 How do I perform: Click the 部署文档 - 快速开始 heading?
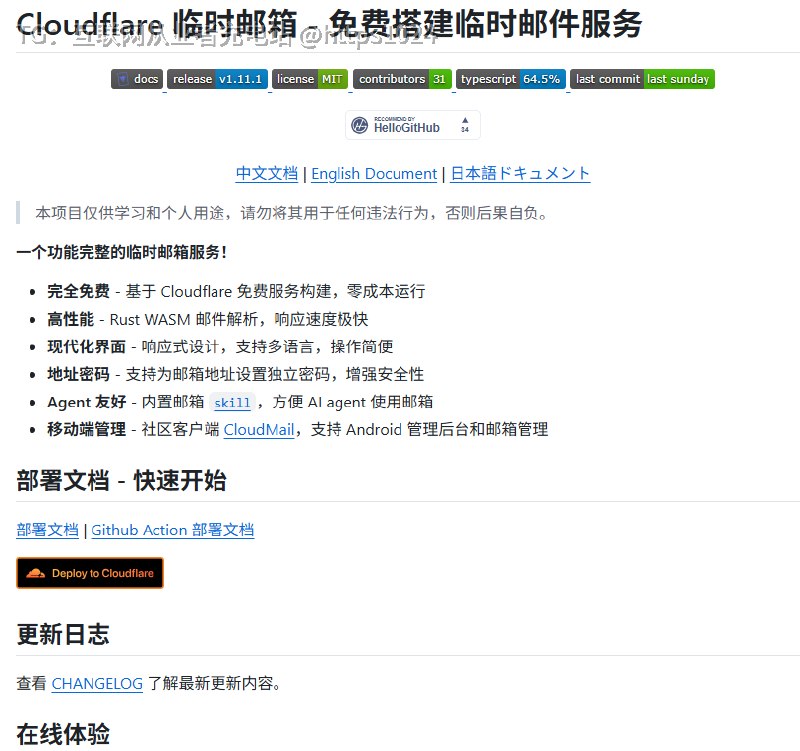coord(121,481)
